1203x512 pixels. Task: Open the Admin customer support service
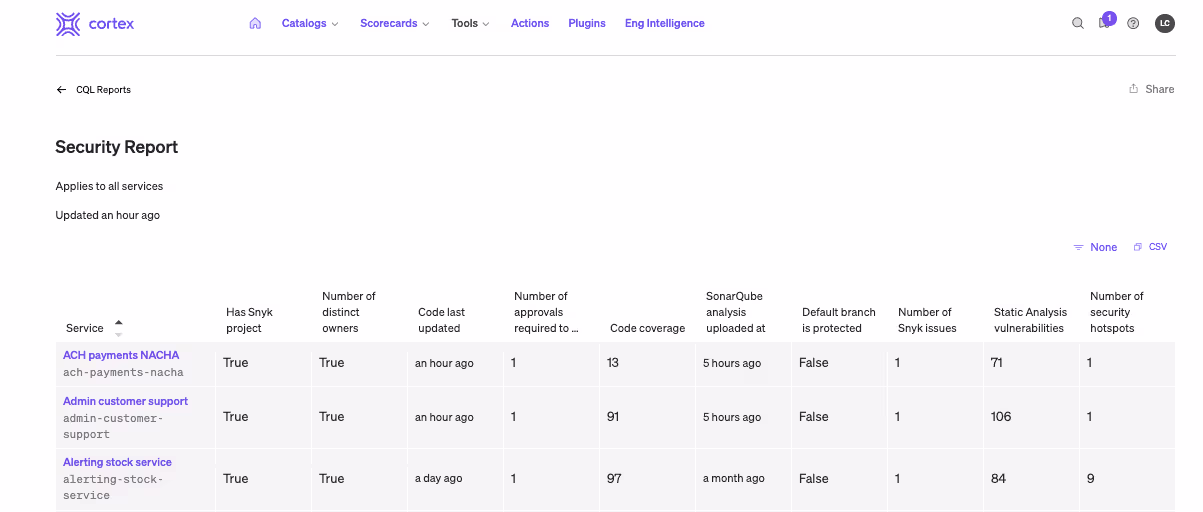(125, 401)
